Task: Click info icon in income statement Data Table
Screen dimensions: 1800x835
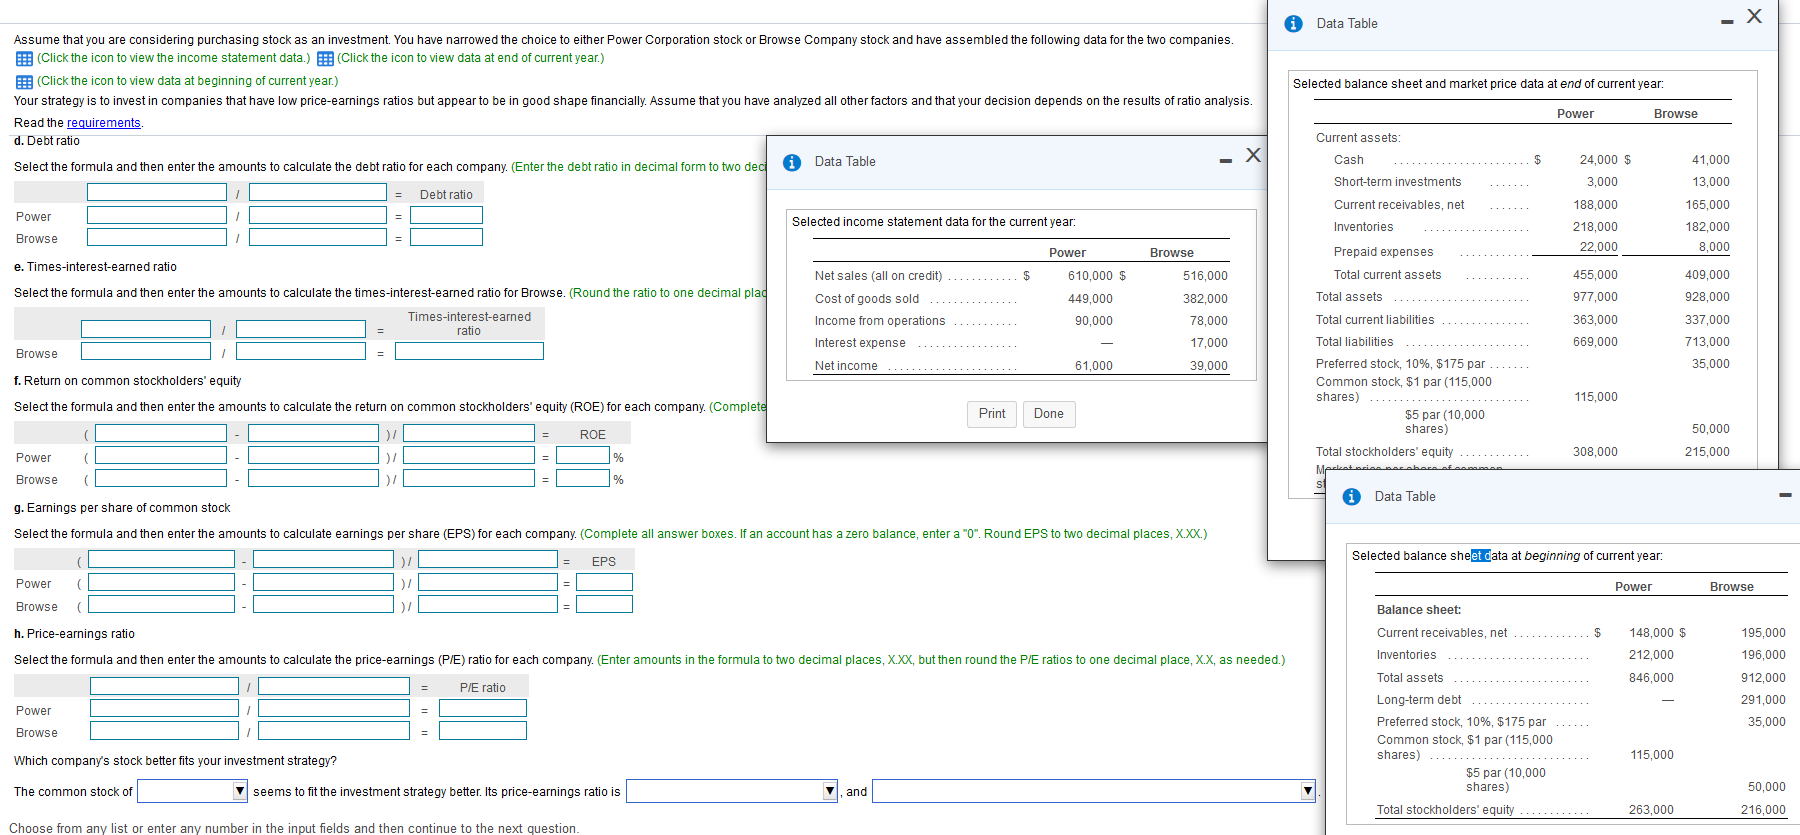Action: pyautogui.click(x=792, y=162)
